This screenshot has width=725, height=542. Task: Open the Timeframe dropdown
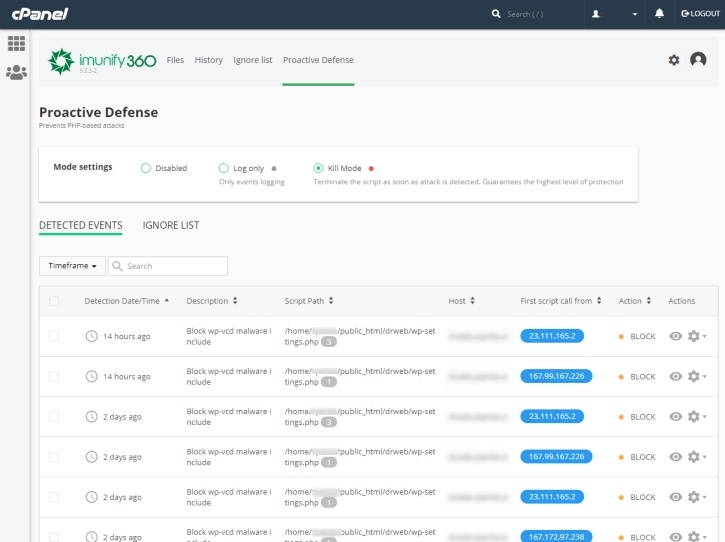(x=72, y=266)
